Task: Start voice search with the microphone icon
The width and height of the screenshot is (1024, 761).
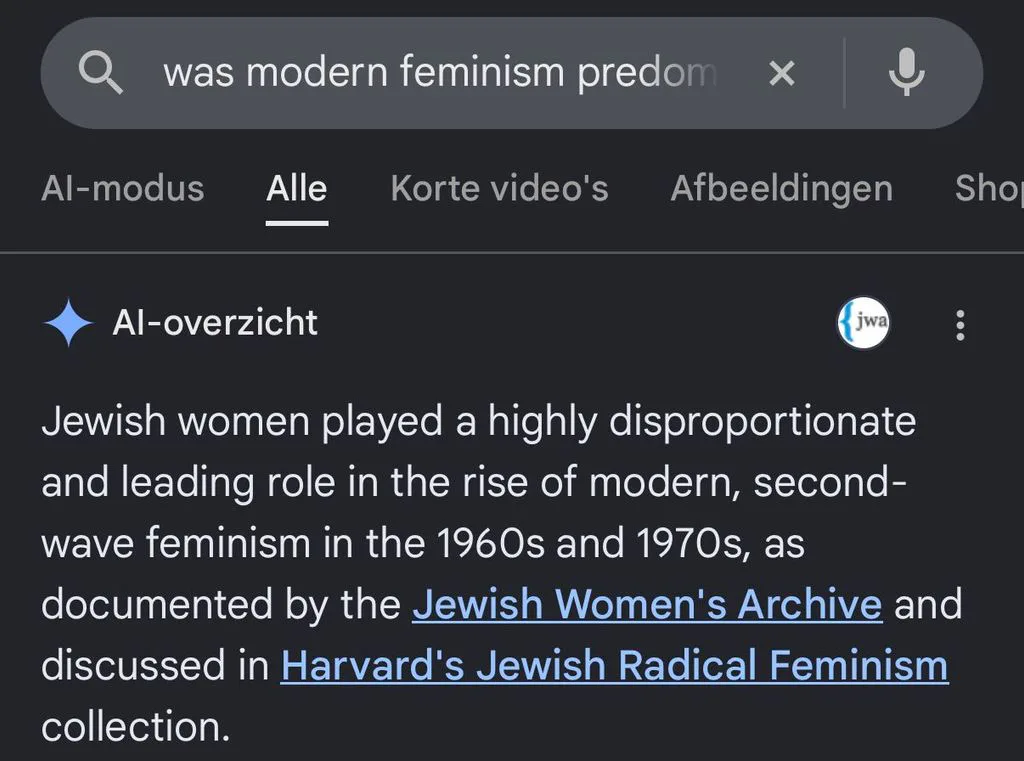Action: coord(906,72)
